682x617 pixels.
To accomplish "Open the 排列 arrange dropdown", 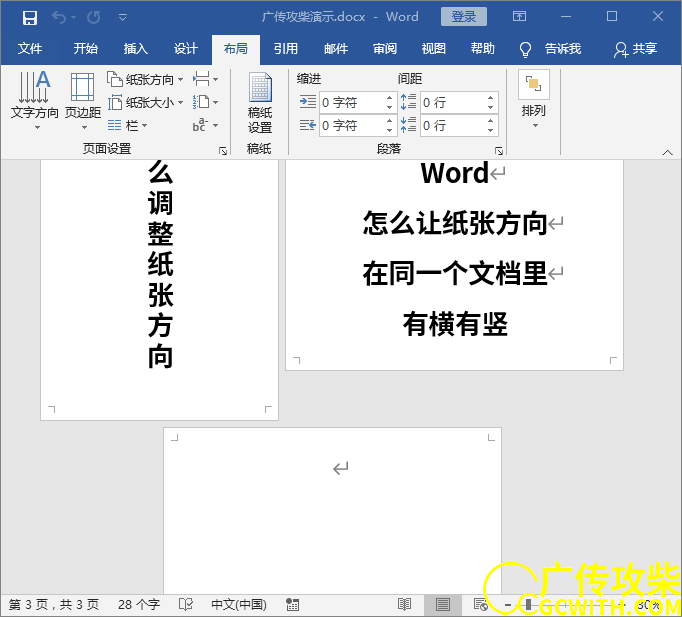I will click(x=534, y=100).
